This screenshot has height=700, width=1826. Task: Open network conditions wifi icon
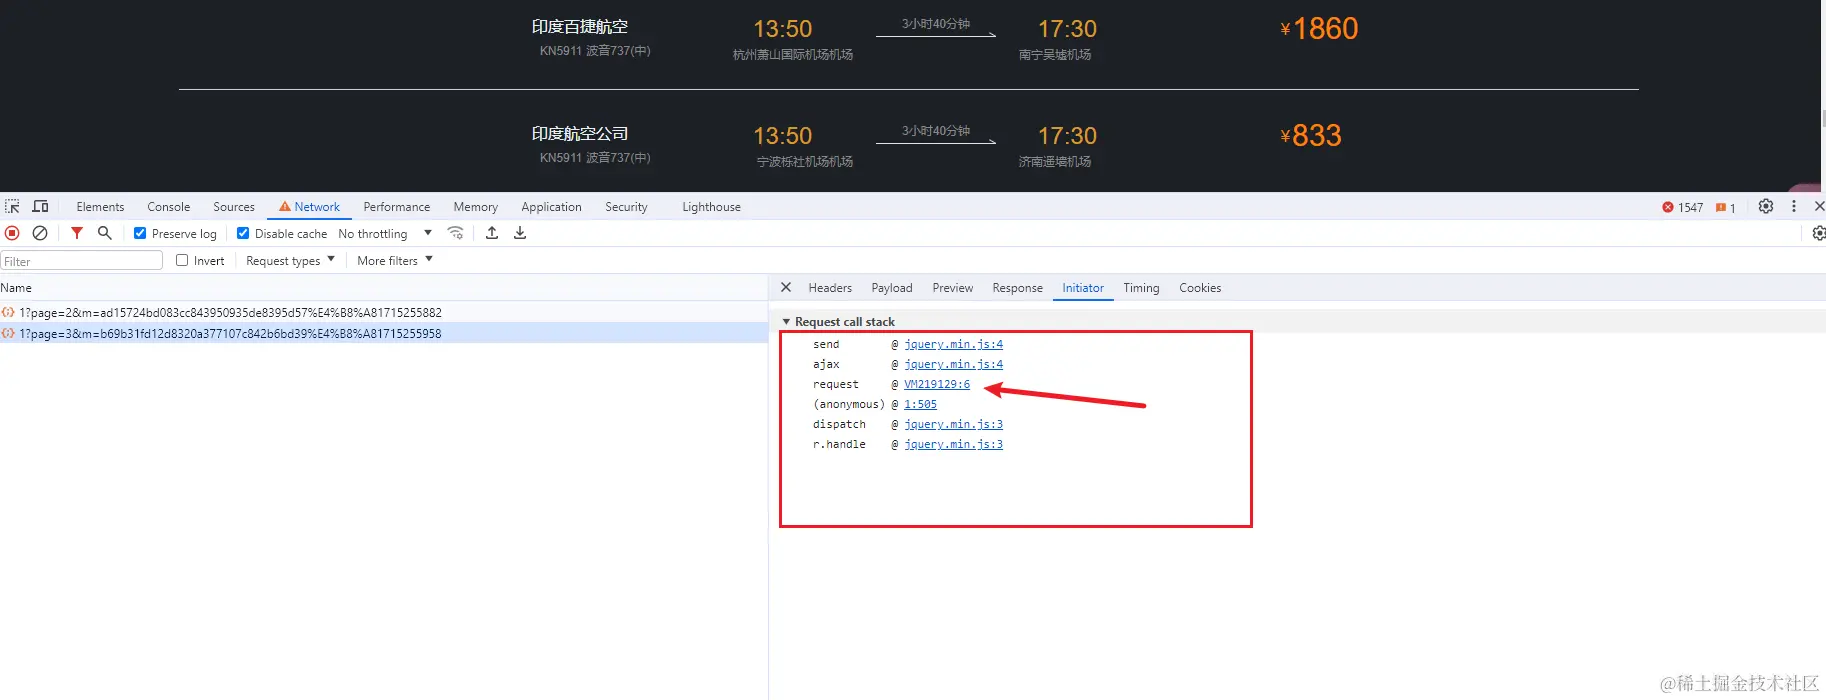[456, 233]
